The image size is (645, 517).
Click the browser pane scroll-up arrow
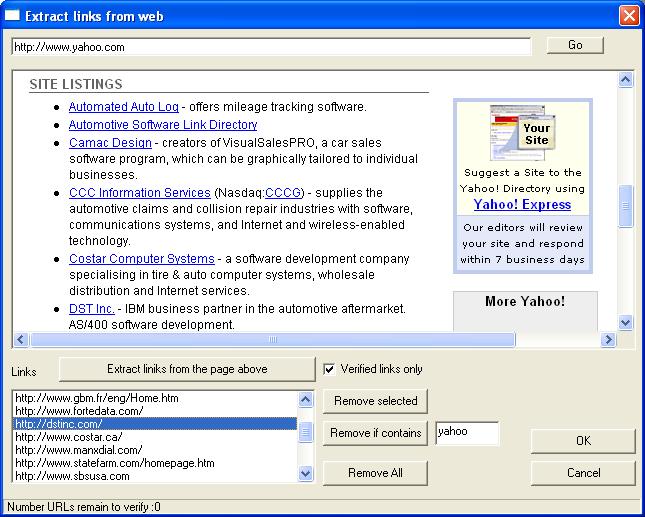(x=625, y=79)
